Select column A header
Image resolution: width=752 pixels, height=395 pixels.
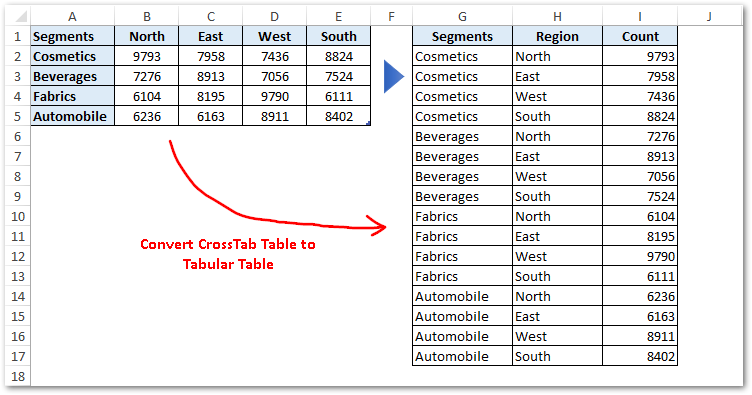coord(72,17)
